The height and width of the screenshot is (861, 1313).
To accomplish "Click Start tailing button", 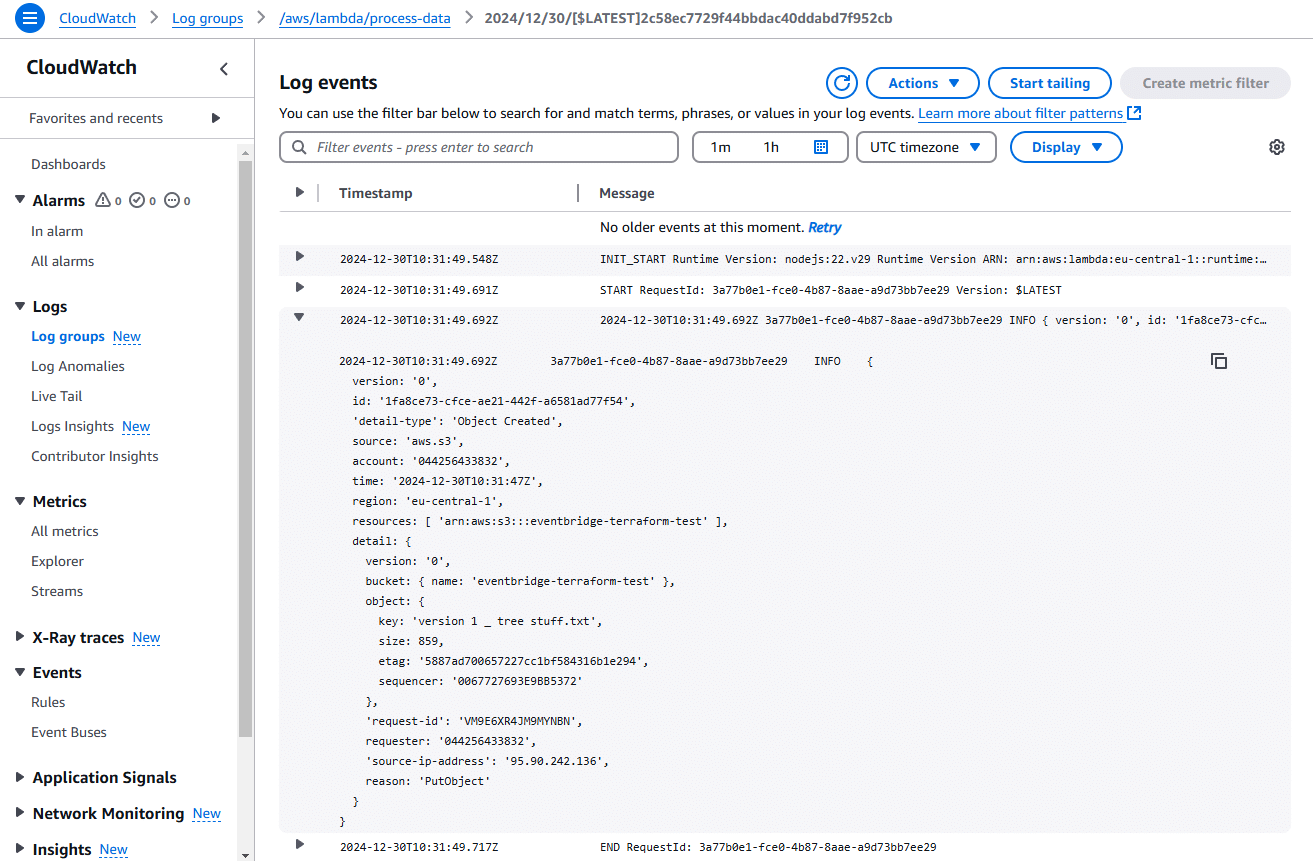I will (x=1050, y=83).
